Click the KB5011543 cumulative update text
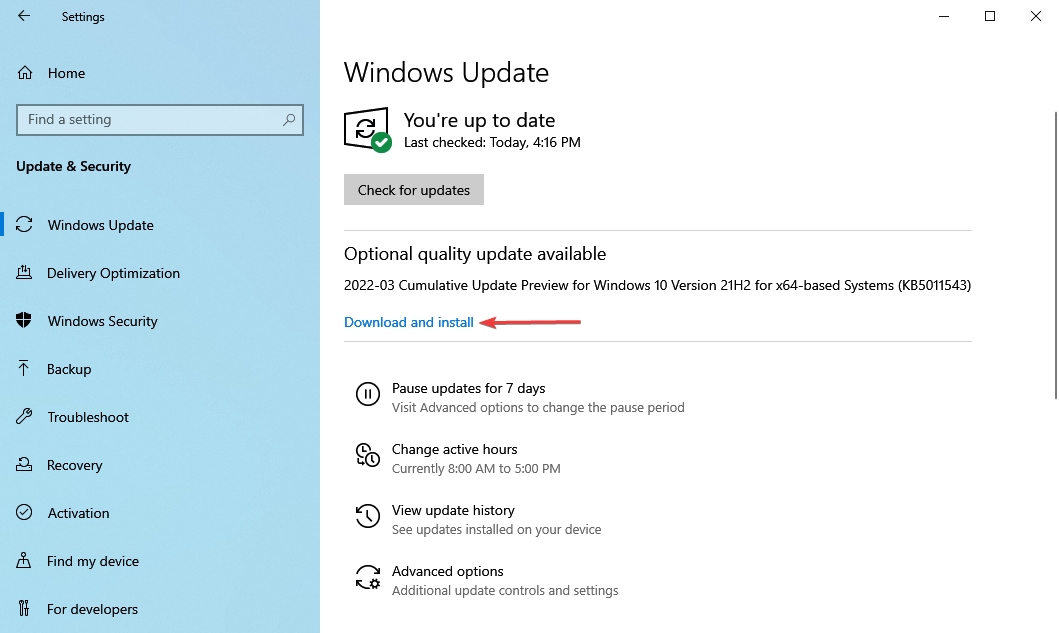The width and height of the screenshot is (1059, 633). click(x=657, y=285)
